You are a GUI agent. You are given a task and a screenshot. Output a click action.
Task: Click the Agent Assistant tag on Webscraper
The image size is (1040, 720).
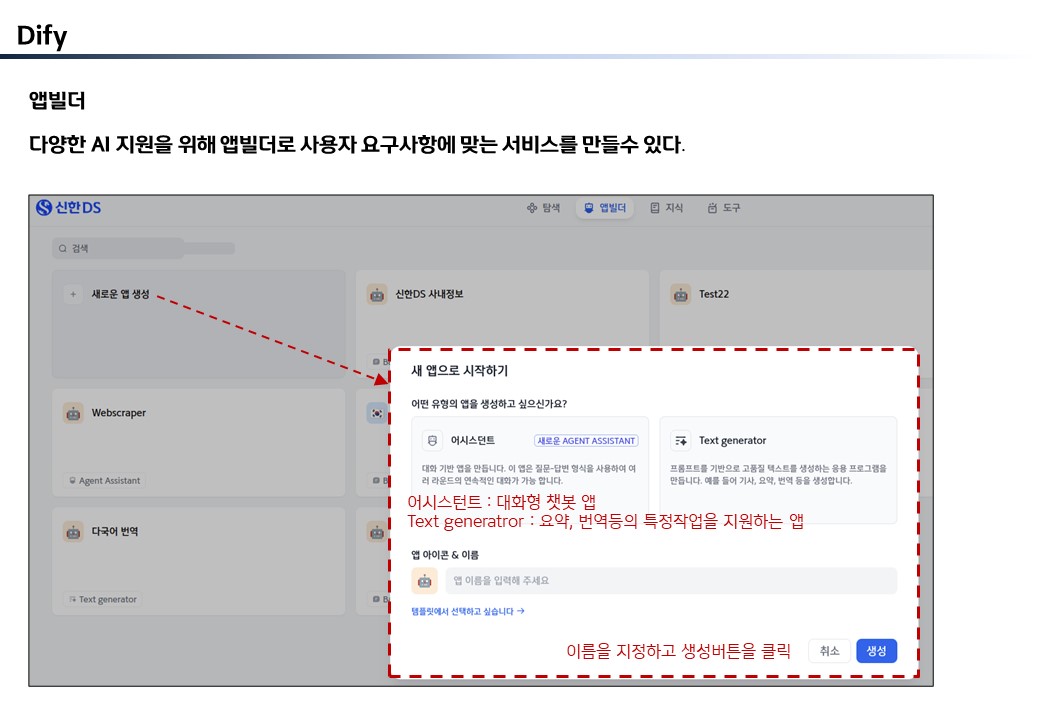click(105, 481)
